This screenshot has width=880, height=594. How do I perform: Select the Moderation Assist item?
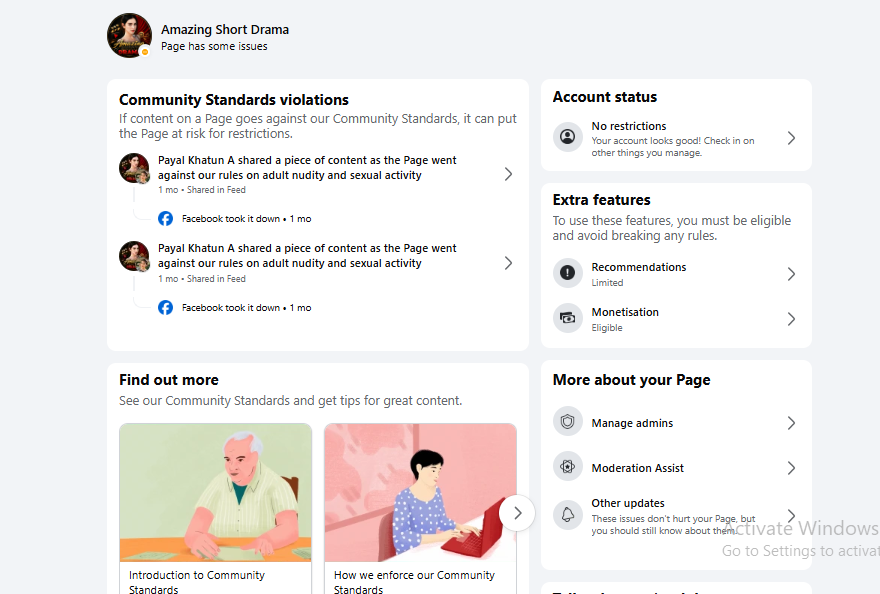click(x=676, y=468)
